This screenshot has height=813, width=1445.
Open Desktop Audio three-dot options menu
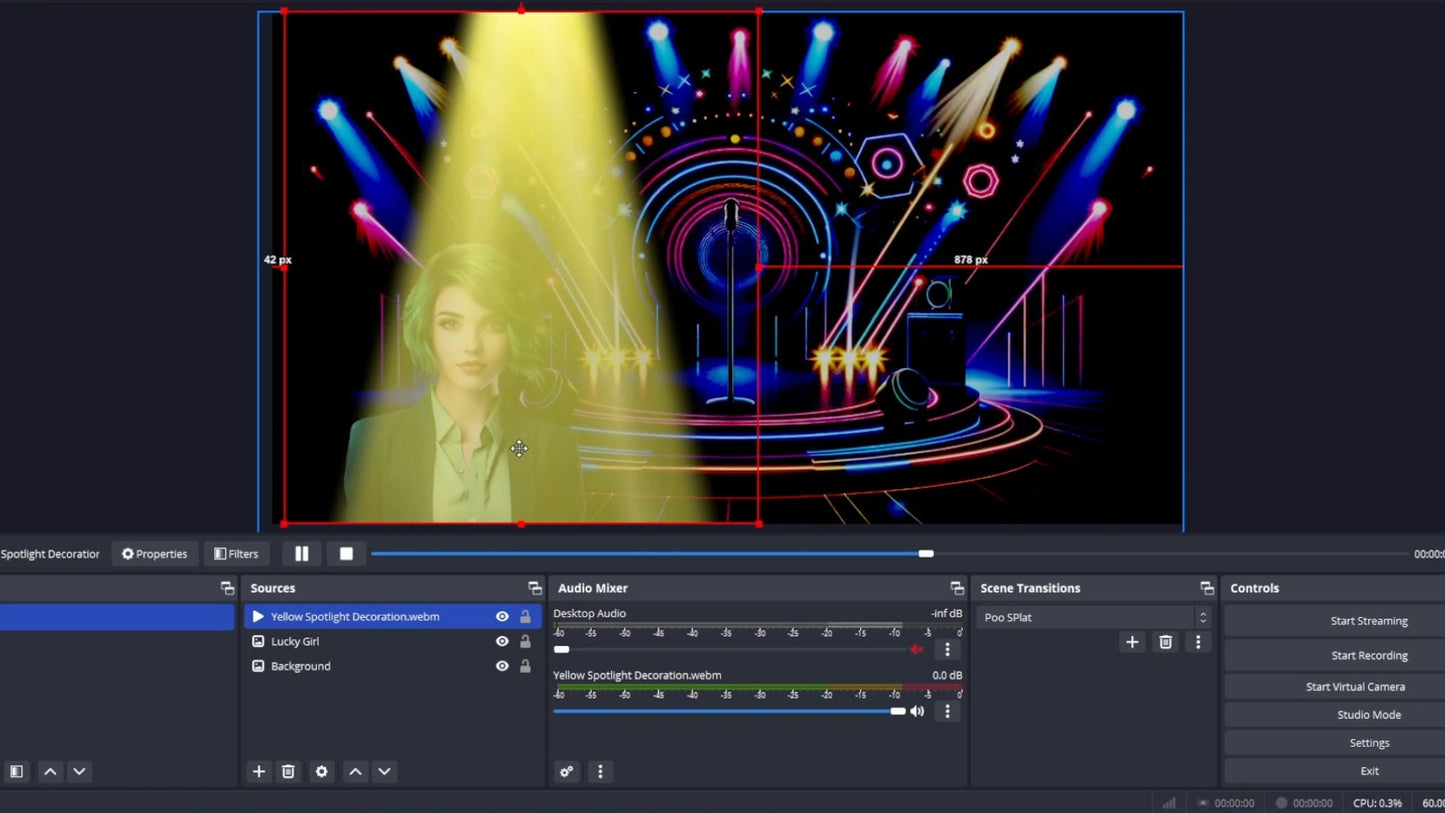pyautogui.click(x=947, y=650)
